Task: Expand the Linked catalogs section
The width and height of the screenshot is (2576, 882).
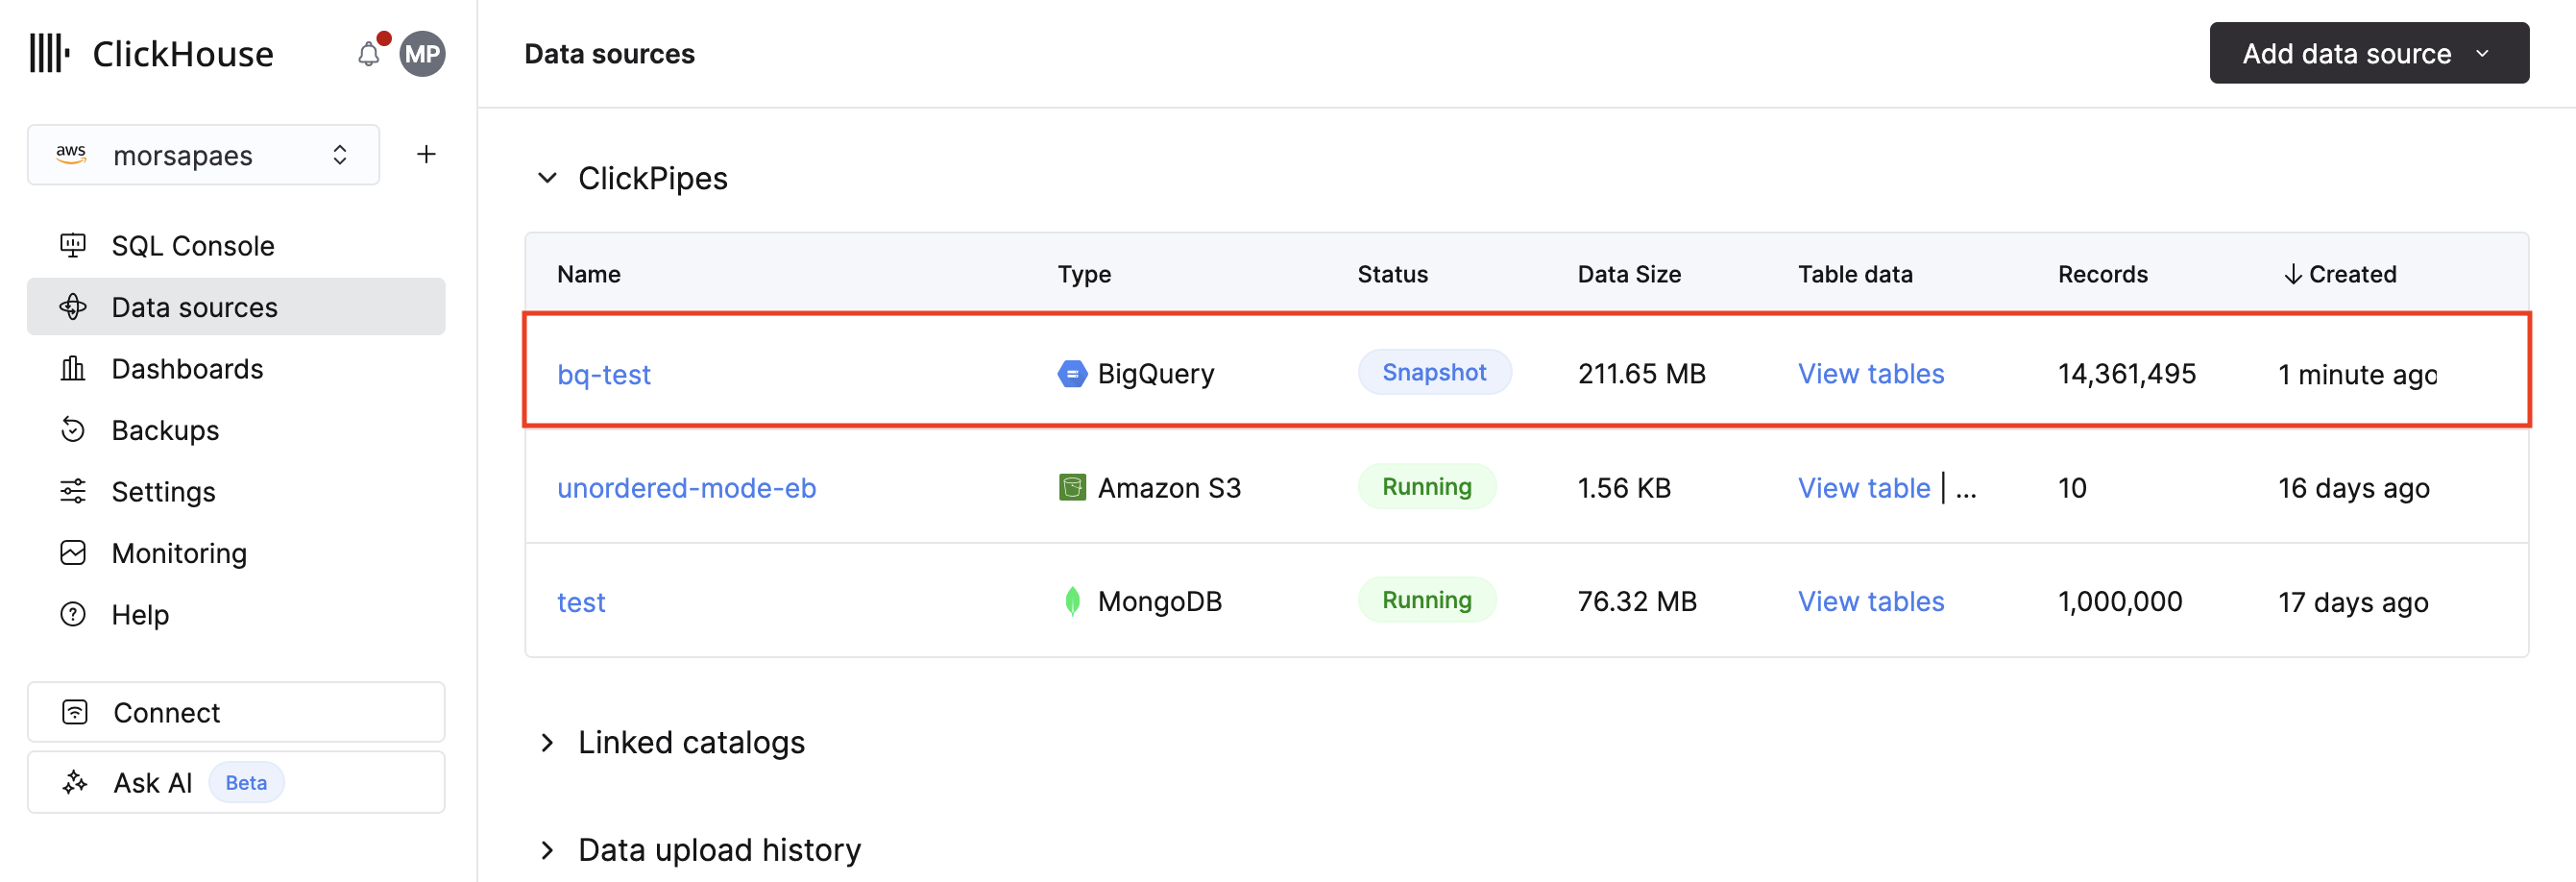Action: pyautogui.click(x=547, y=742)
